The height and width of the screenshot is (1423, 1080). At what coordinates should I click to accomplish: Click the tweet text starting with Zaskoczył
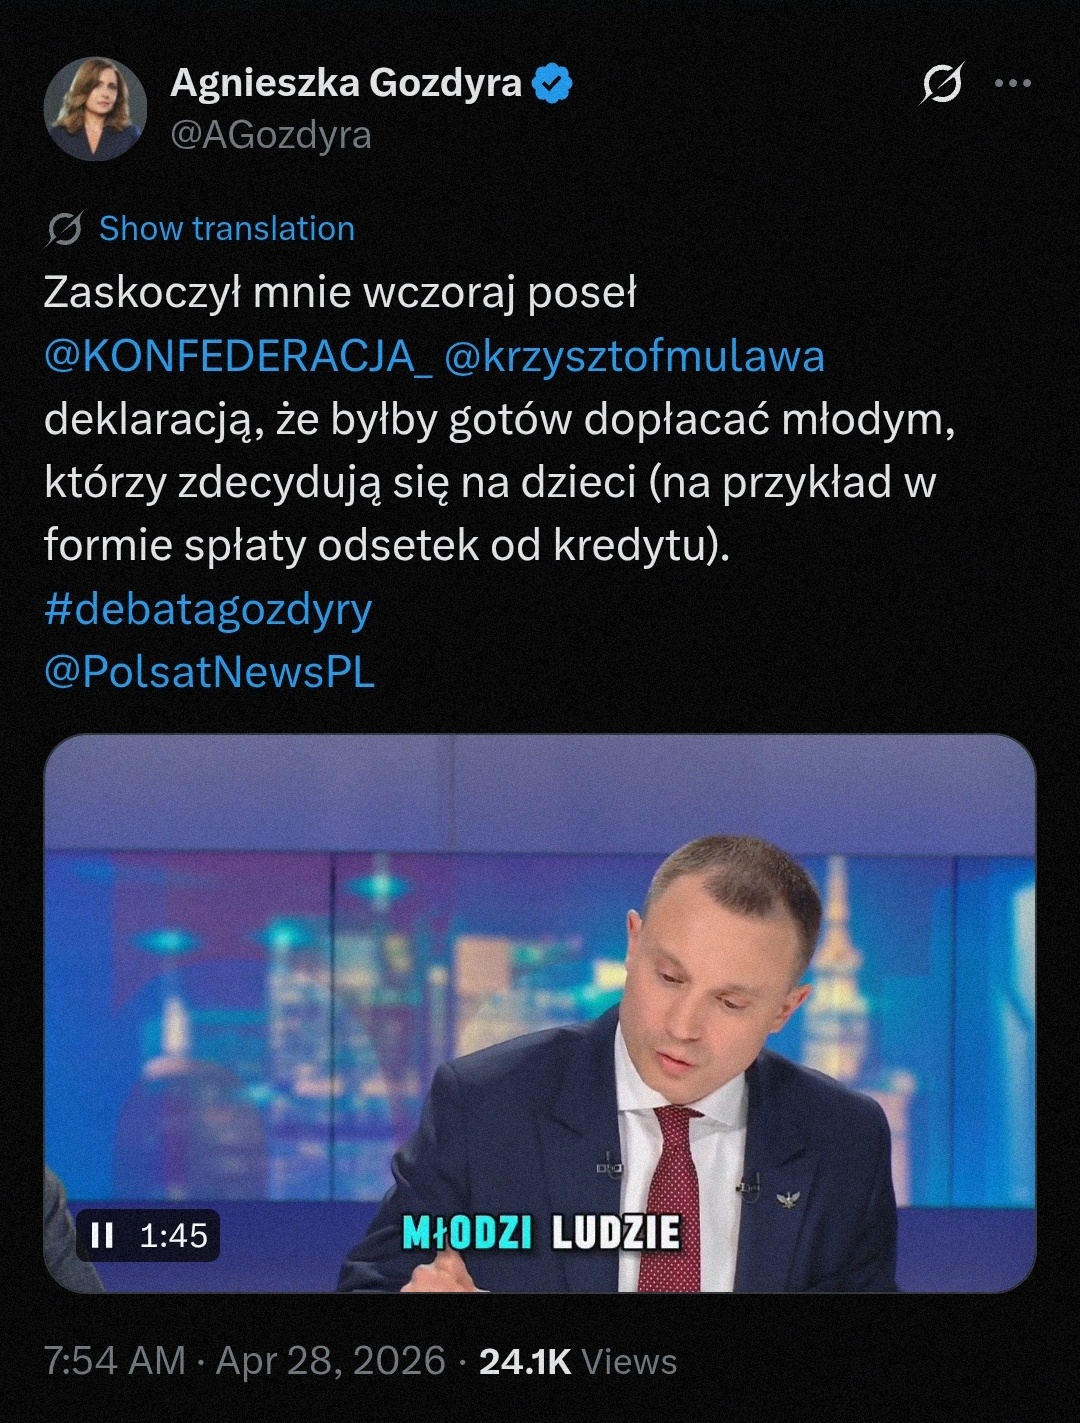340,293
